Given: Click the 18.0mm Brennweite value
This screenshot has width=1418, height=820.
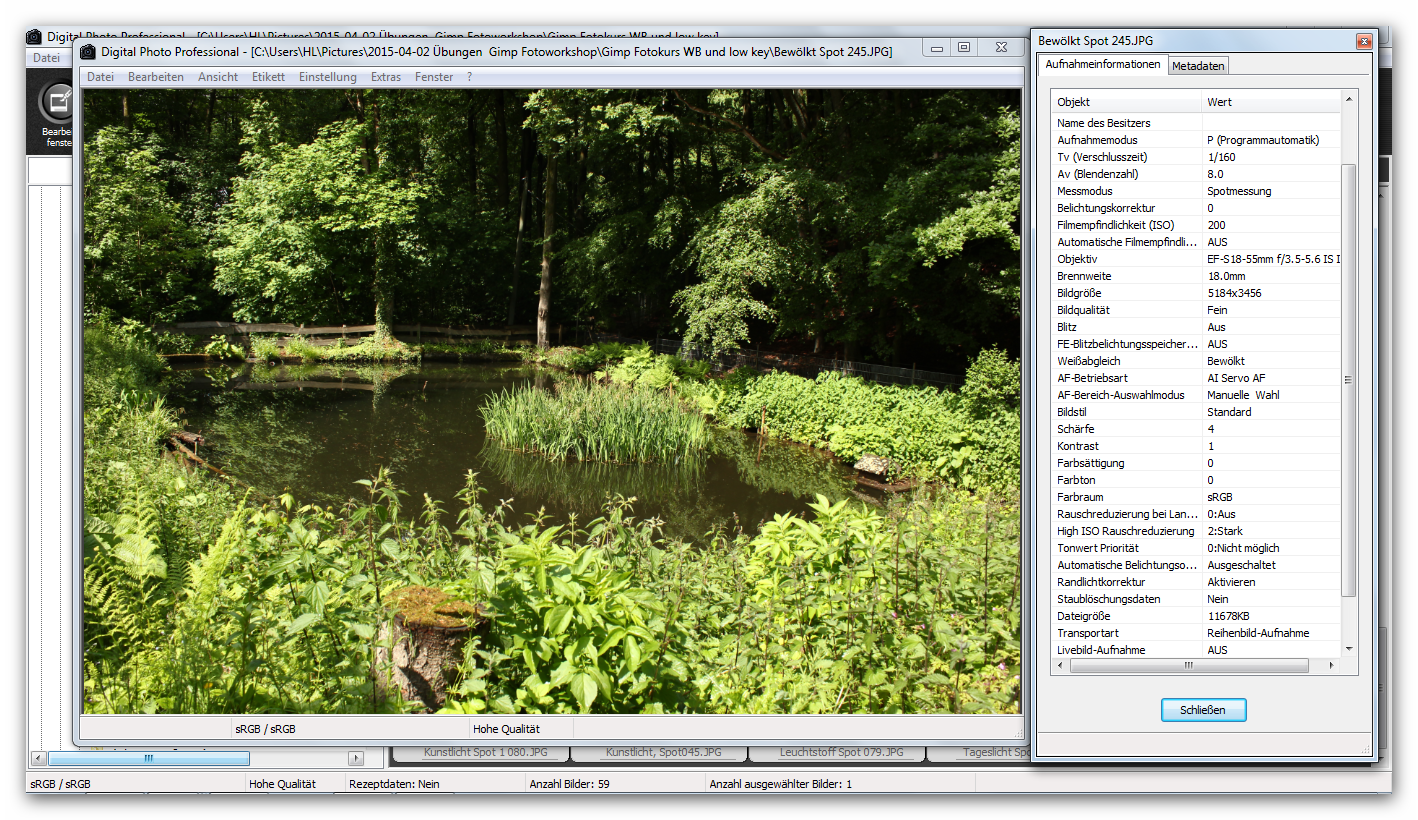Looking at the screenshot, I should point(1226,276).
